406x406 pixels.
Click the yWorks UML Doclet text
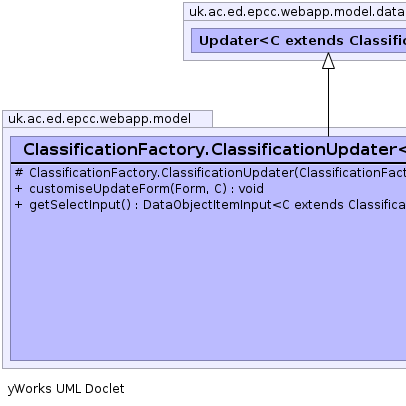66,389
